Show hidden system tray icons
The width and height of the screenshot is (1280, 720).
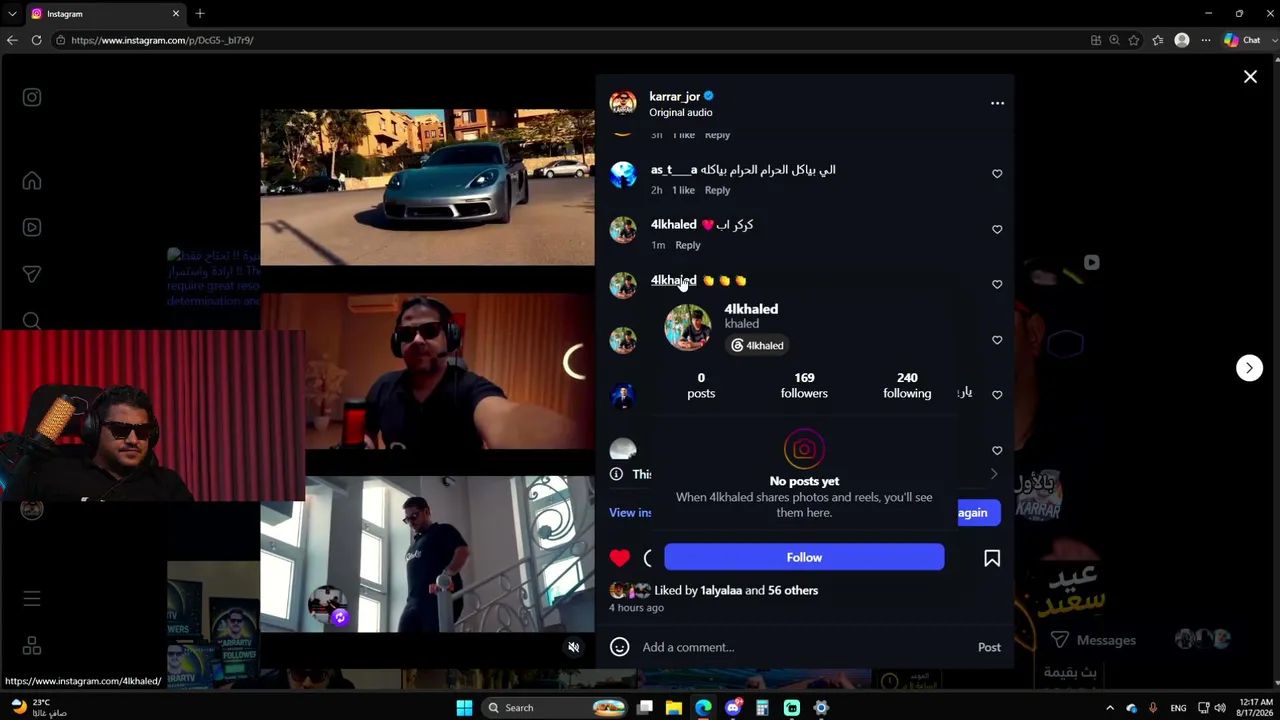pos(1110,708)
